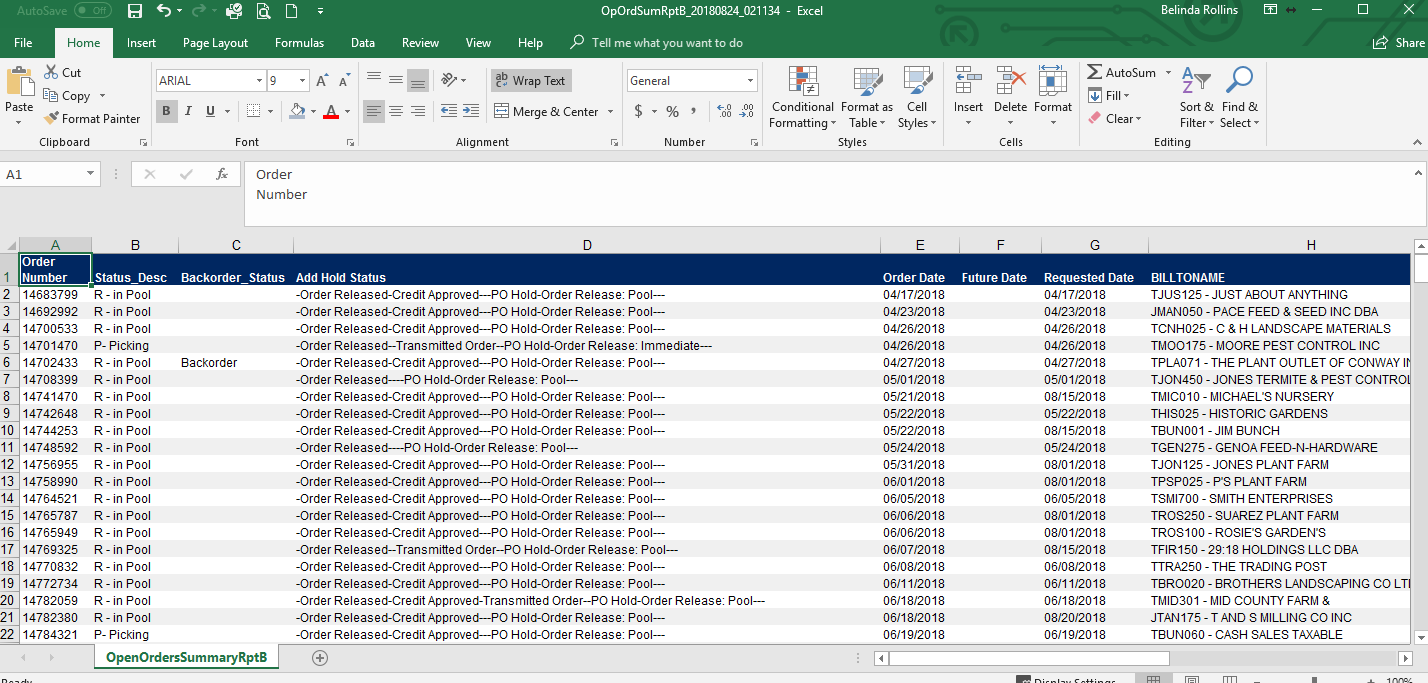Image resolution: width=1428 pixels, height=683 pixels.
Task: Toggle Bold formatting
Action: point(166,111)
